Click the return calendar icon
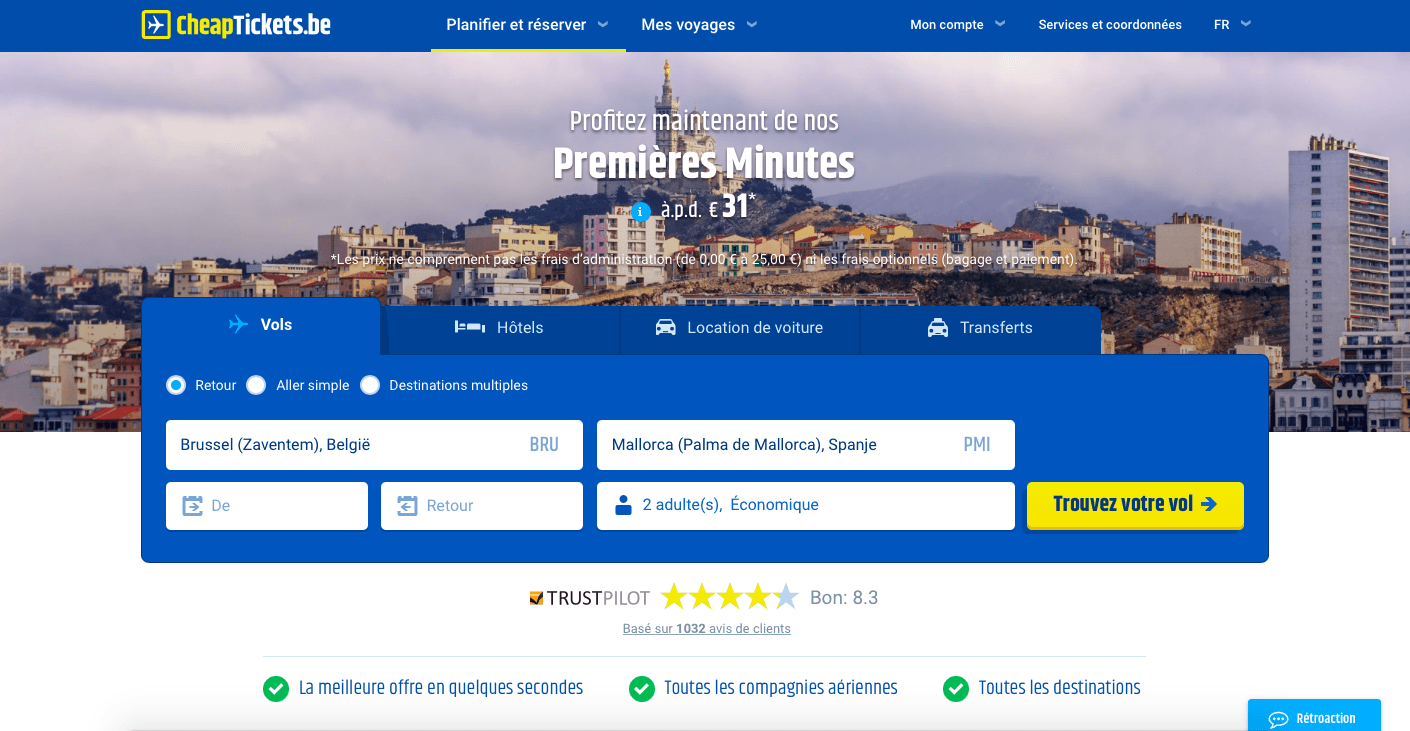Screen dimensions: 1410x731 pyautogui.click(x=407, y=506)
